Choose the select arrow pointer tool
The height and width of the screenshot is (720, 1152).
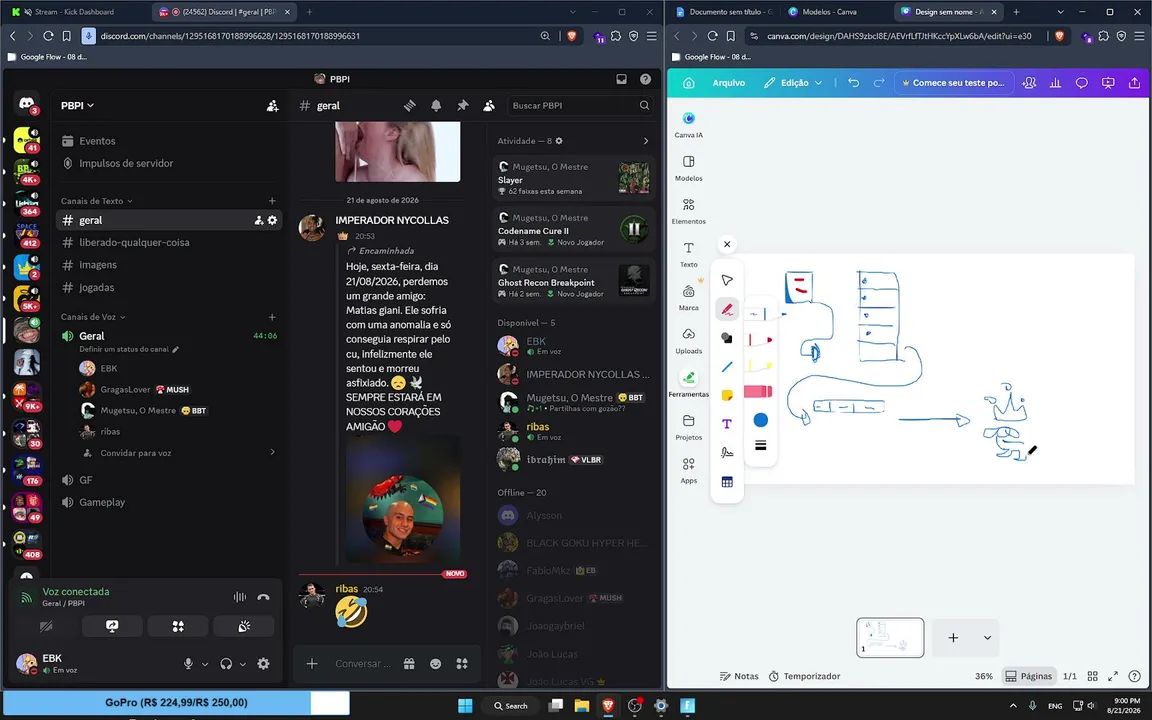[727, 280]
